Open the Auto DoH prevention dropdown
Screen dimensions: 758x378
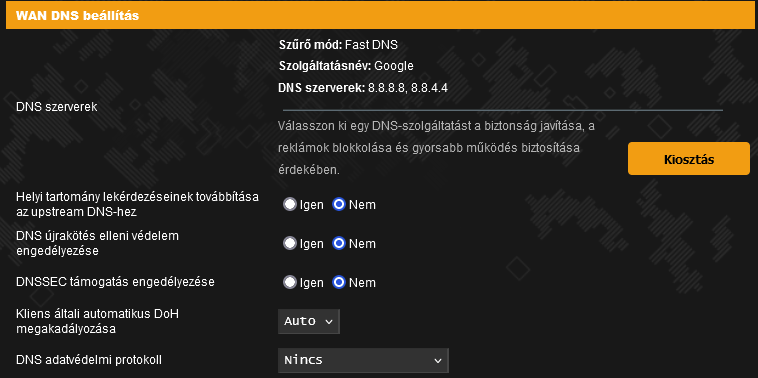[309, 321]
